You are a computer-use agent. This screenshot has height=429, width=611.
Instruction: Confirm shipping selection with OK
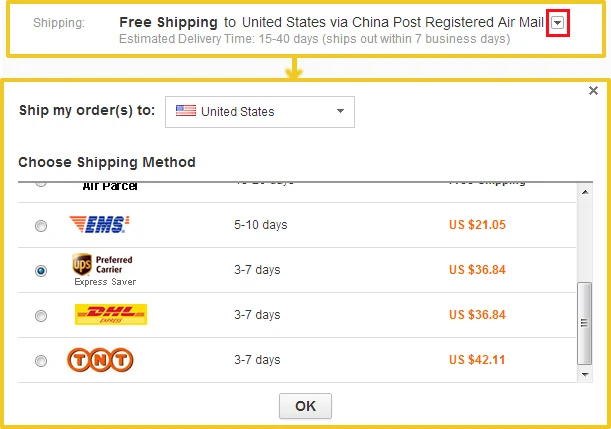(306, 406)
